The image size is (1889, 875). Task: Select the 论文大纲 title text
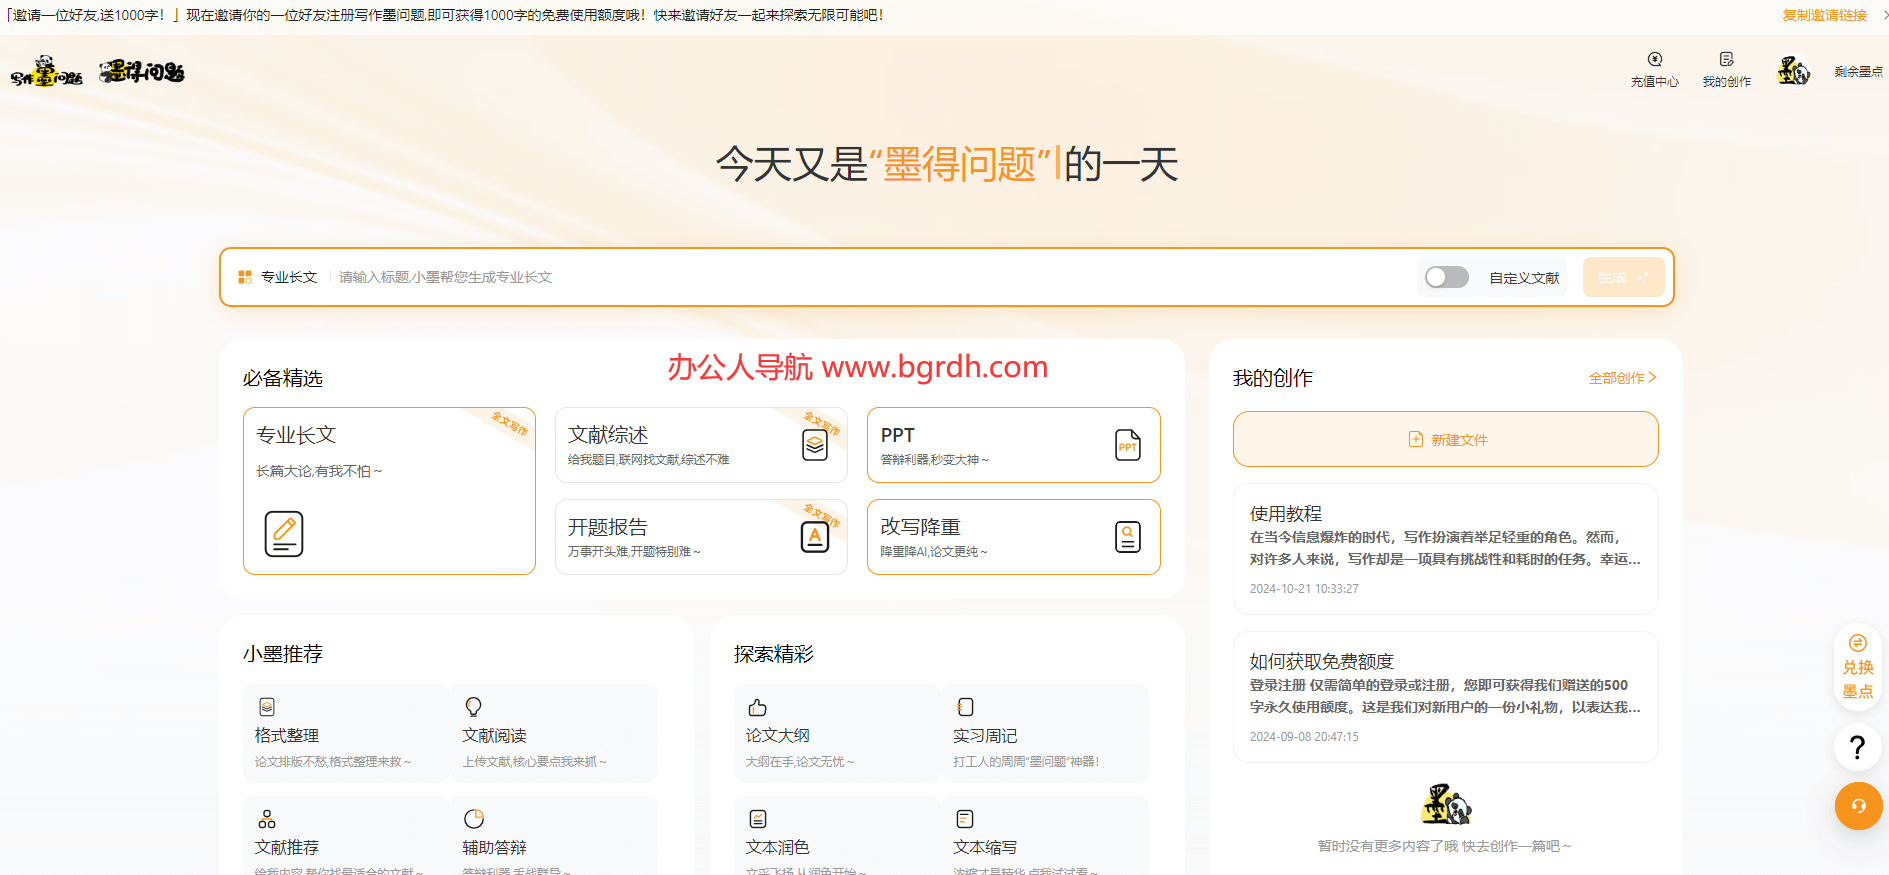tap(778, 735)
